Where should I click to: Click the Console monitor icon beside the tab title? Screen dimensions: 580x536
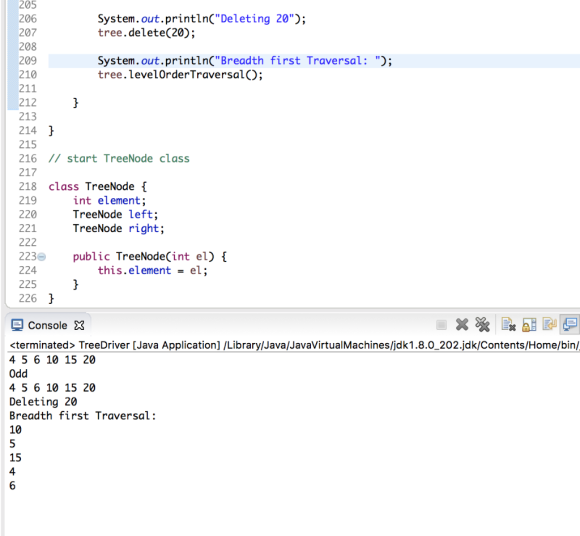coord(17,325)
